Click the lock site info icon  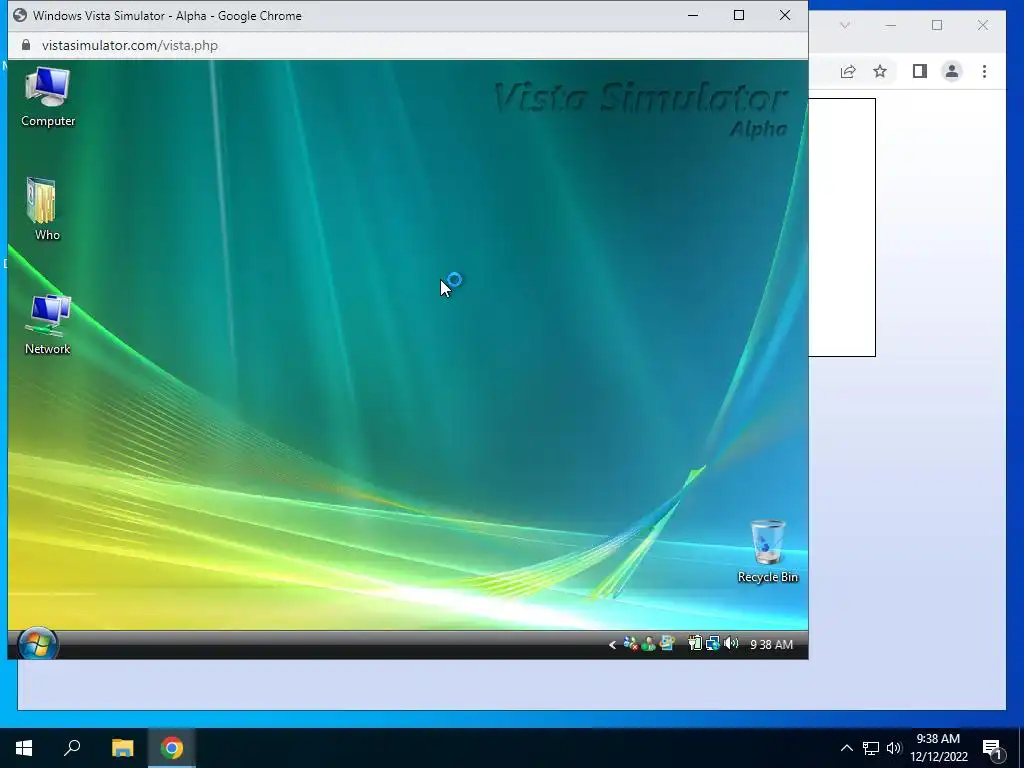[25, 45]
